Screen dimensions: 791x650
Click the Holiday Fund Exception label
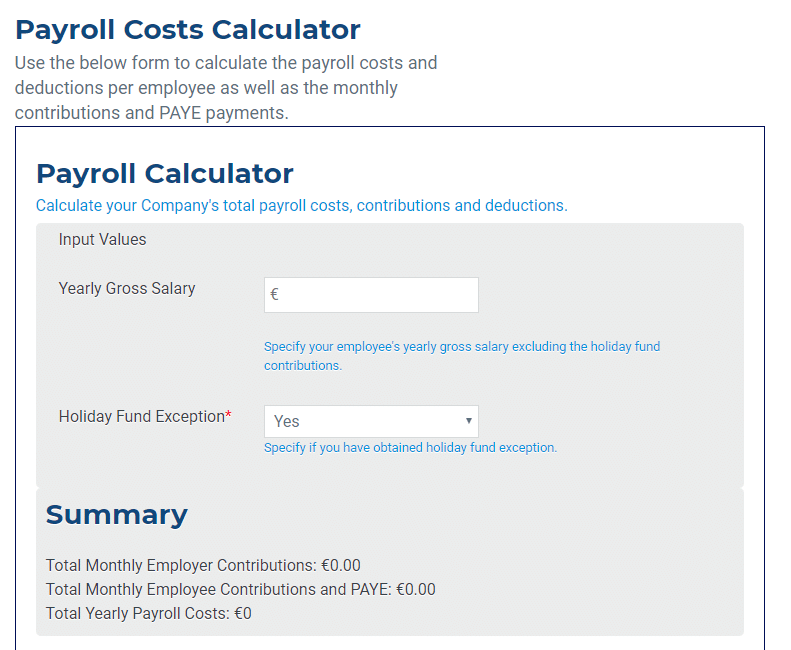(142, 416)
